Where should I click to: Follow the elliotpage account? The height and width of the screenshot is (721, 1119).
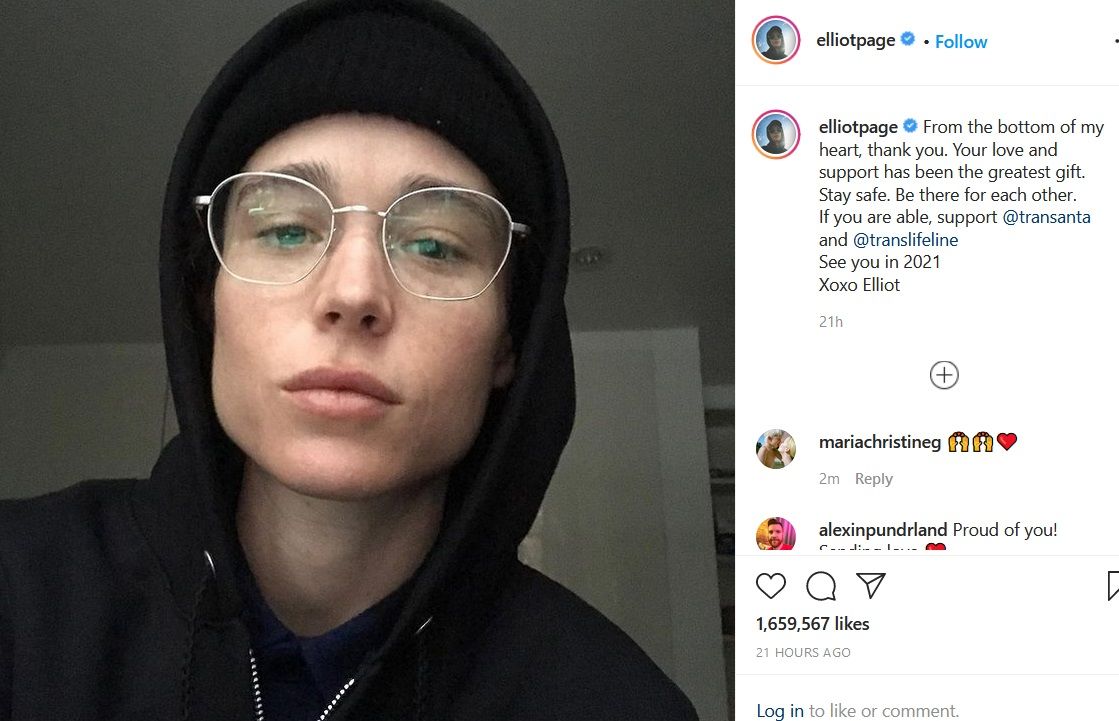point(961,41)
